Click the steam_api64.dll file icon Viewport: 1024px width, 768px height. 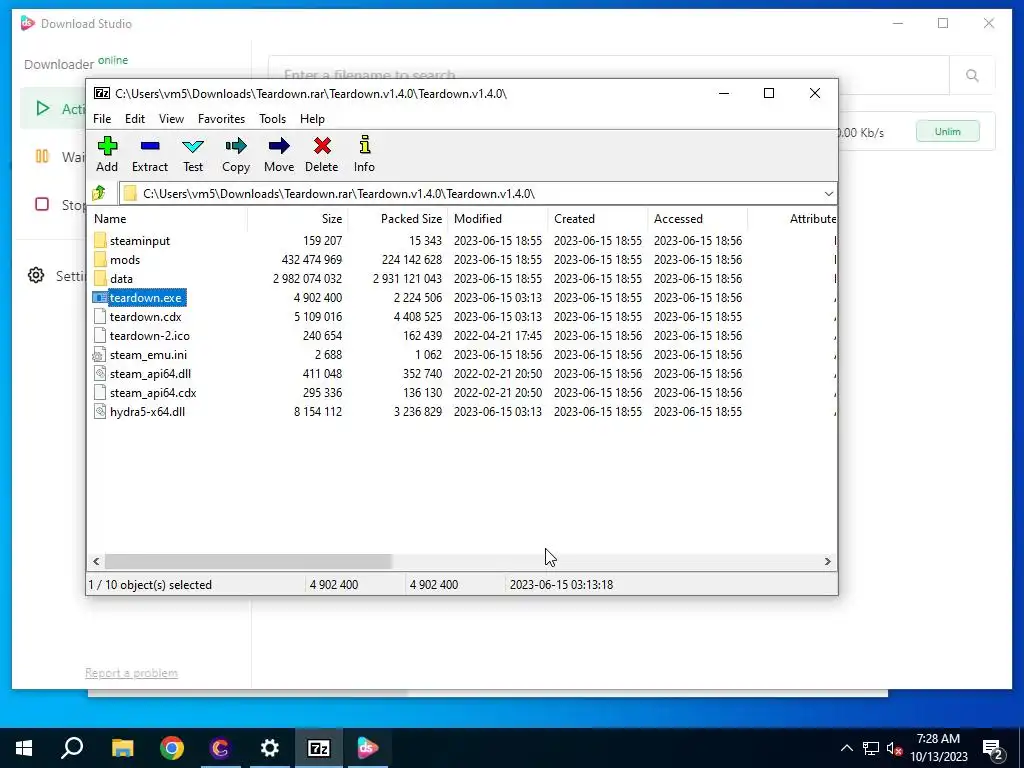(x=99, y=374)
